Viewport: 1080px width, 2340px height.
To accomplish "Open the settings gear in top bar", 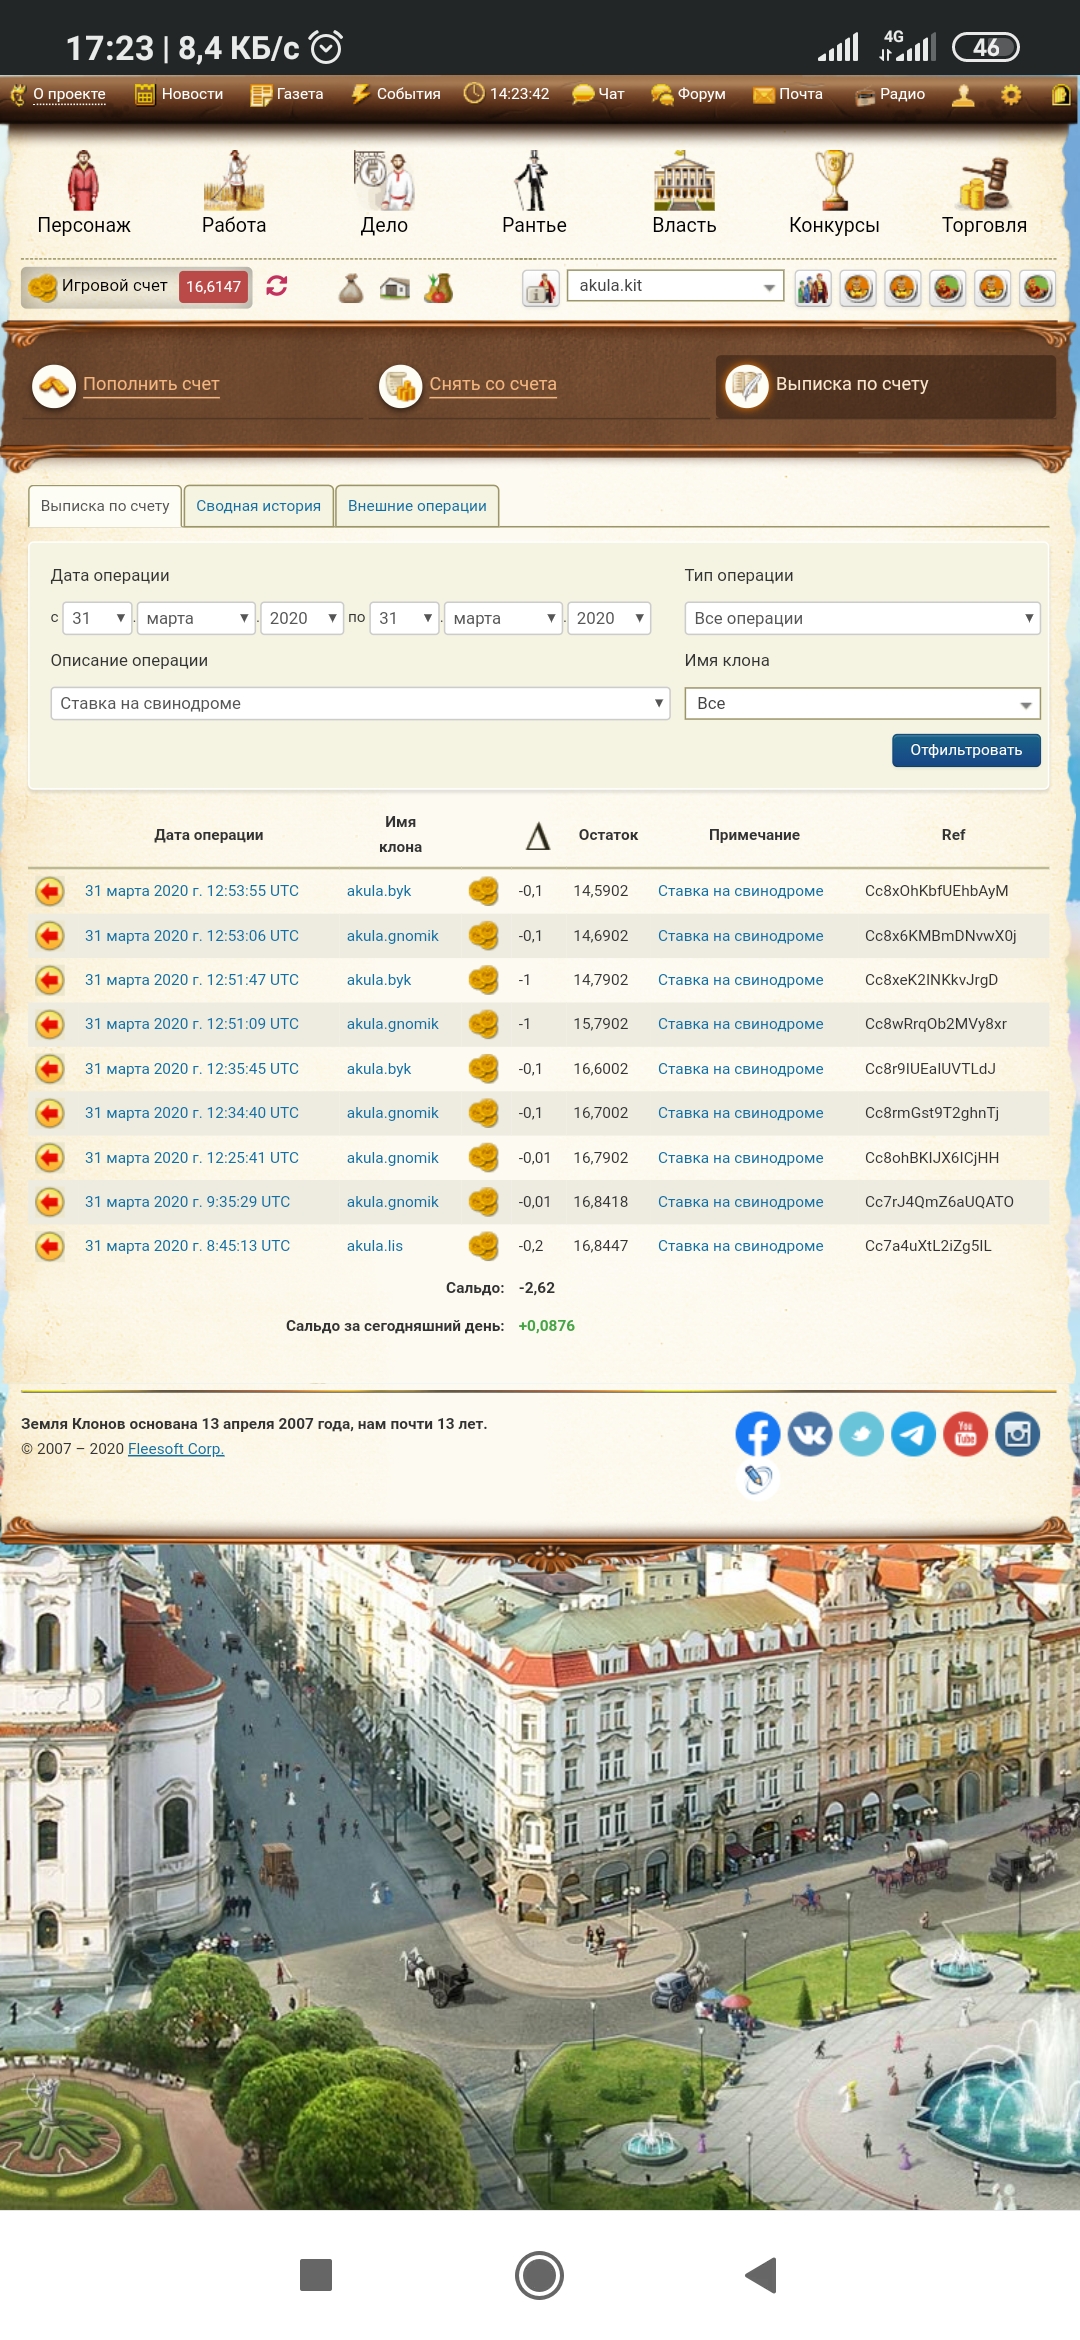I will 1011,94.
